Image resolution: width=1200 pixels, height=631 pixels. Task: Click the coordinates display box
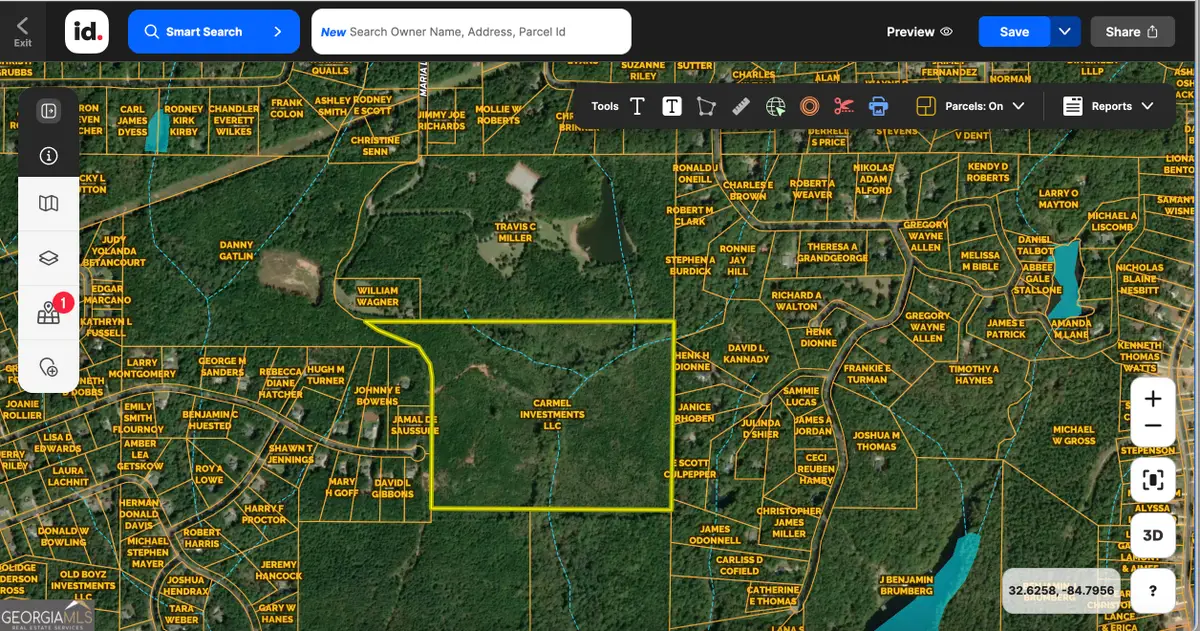pos(1062,591)
